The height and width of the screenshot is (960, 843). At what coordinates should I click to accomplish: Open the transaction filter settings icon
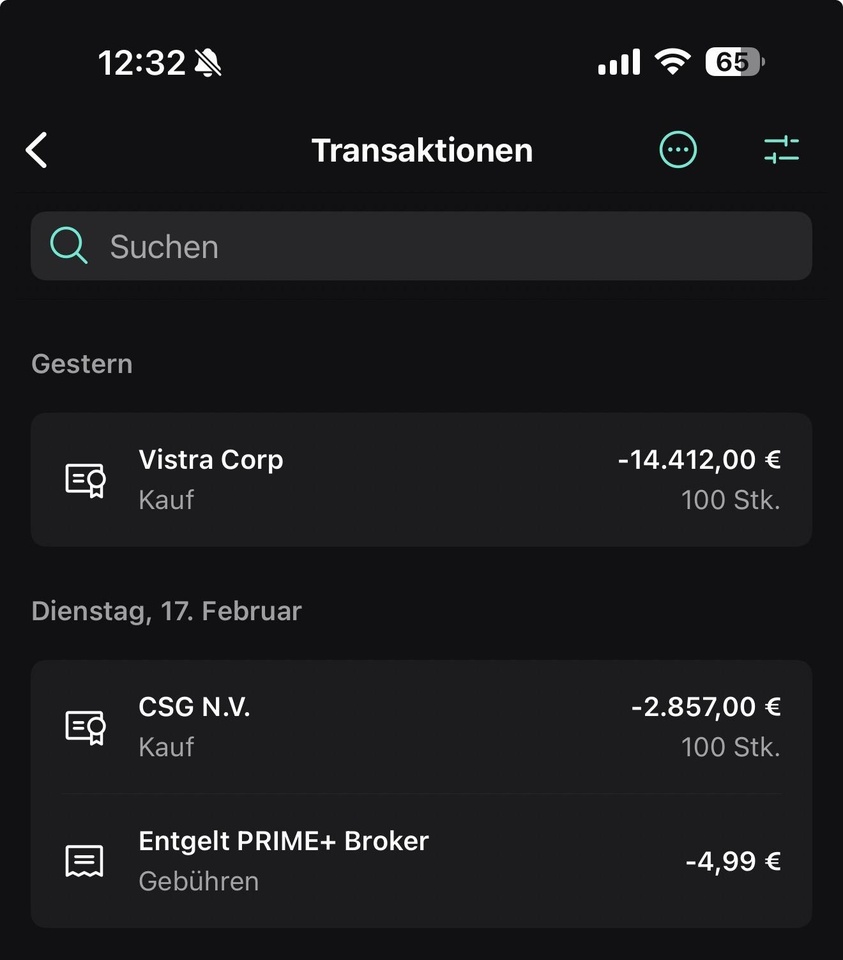coord(781,150)
